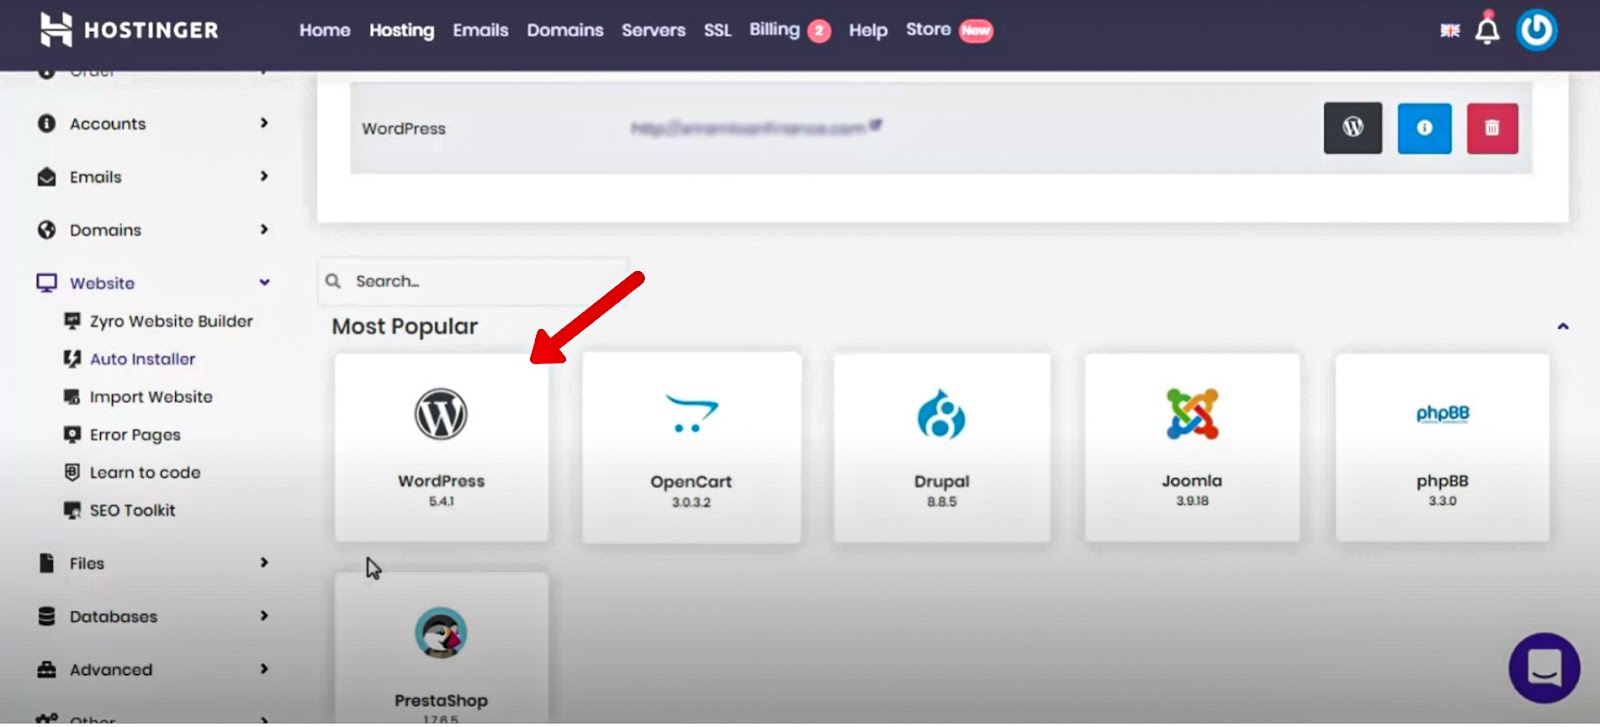Screen dimensions: 1600x727
Task: Change language via the flag icon
Action: point(1449,31)
